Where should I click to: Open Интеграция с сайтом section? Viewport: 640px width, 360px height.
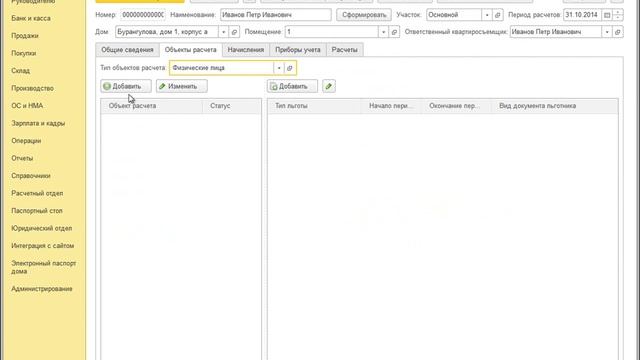[x=42, y=246]
